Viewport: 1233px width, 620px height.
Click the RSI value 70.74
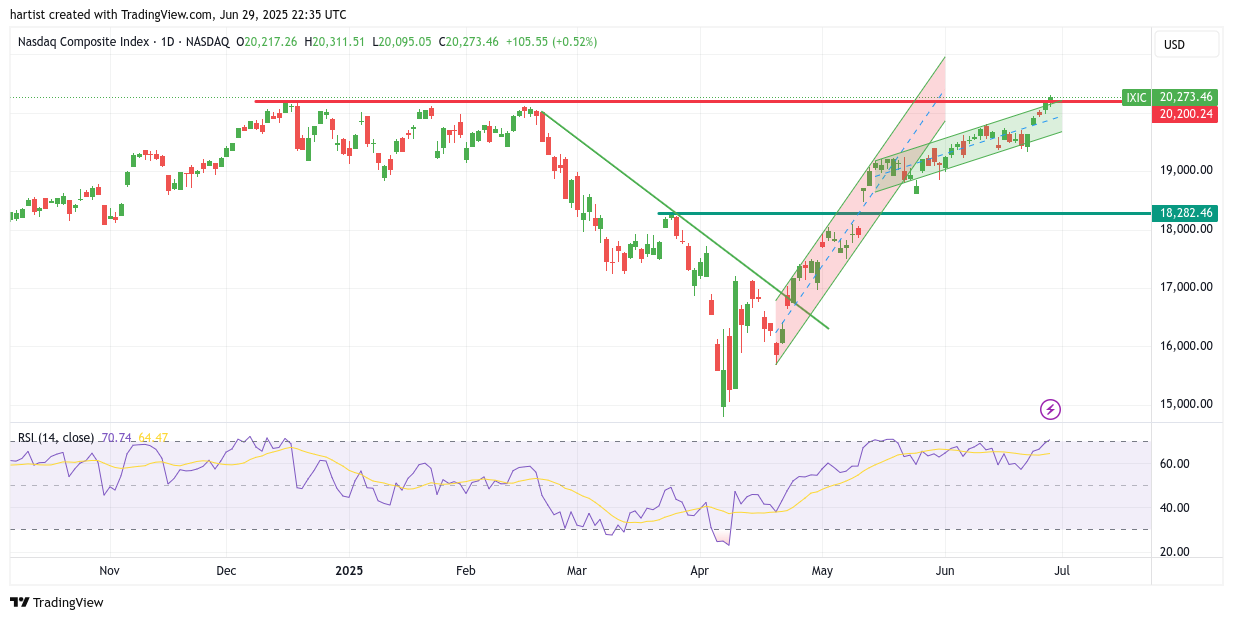pos(116,438)
